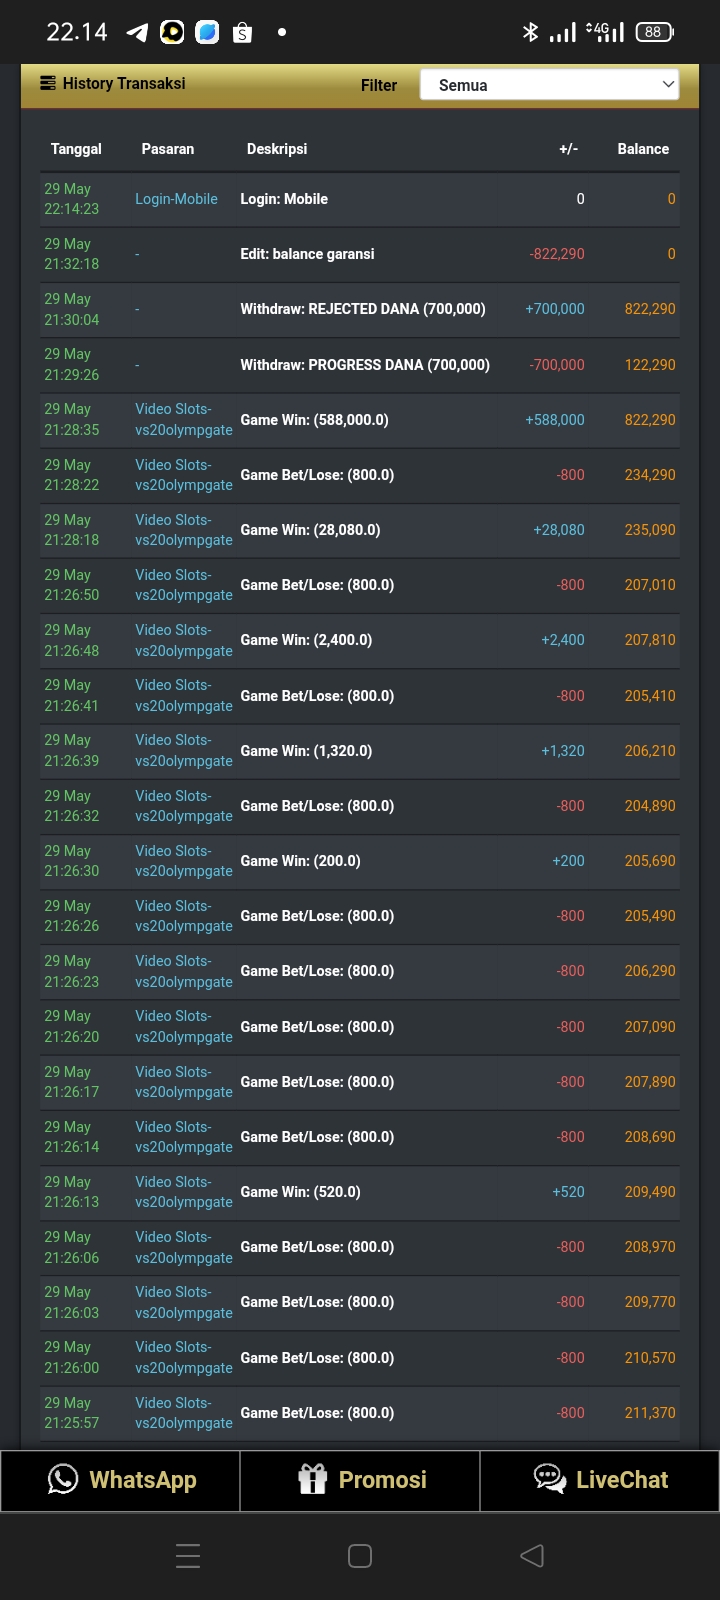Tap the LiveChat speech bubble icon
Image resolution: width=720 pixels, height=1600 pixels.
(x=550, y=1479)
